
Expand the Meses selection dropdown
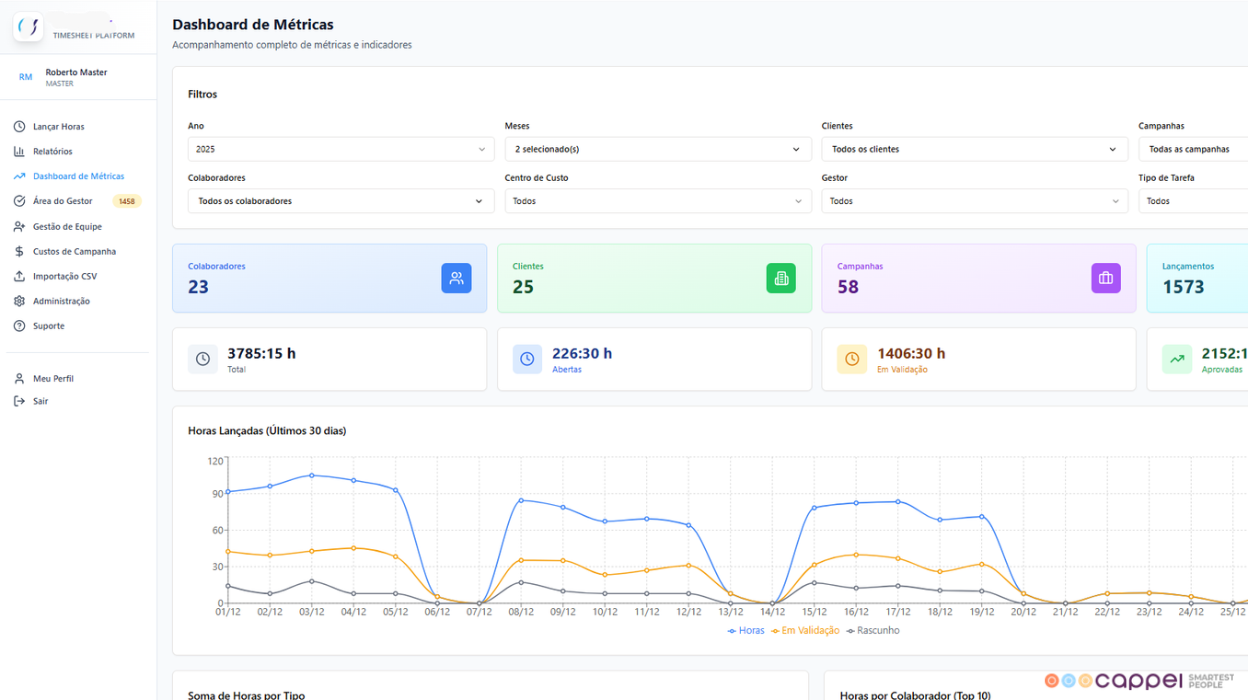pos(657,149)
